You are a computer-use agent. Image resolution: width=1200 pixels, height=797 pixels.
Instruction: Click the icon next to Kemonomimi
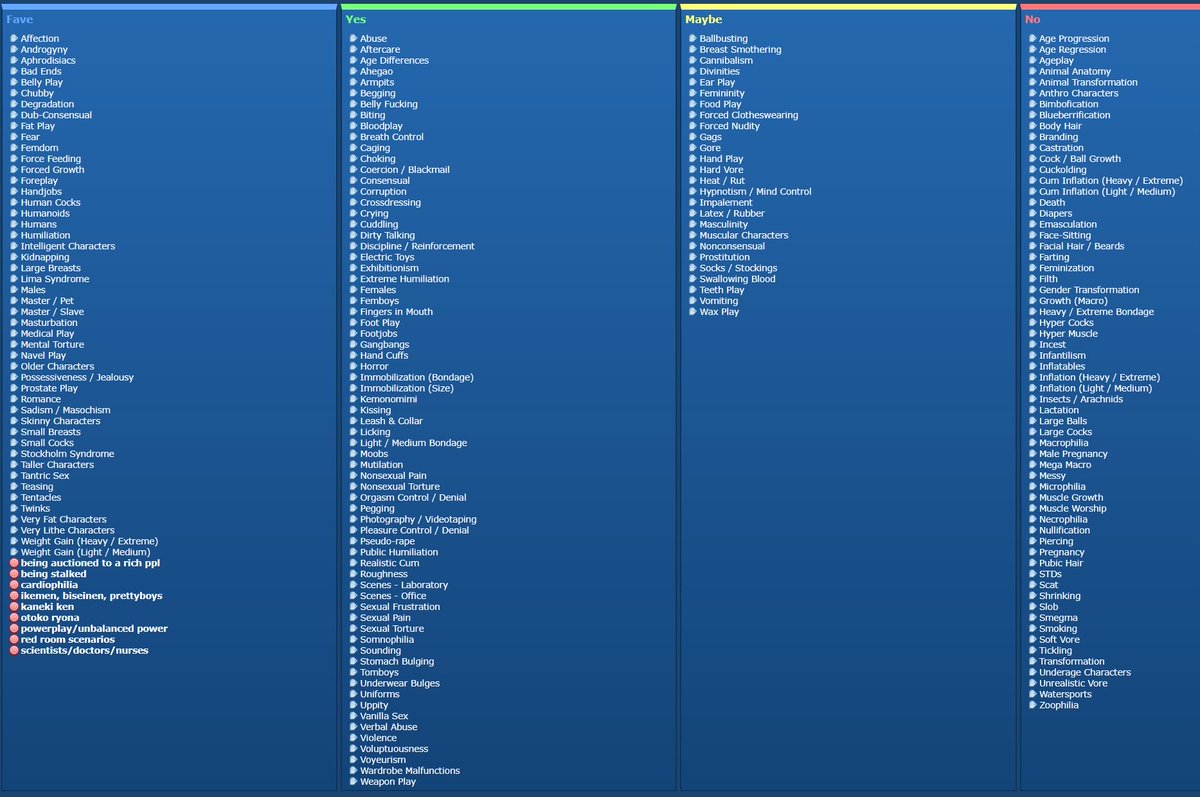pyautogui.click(x=353, y=400)
